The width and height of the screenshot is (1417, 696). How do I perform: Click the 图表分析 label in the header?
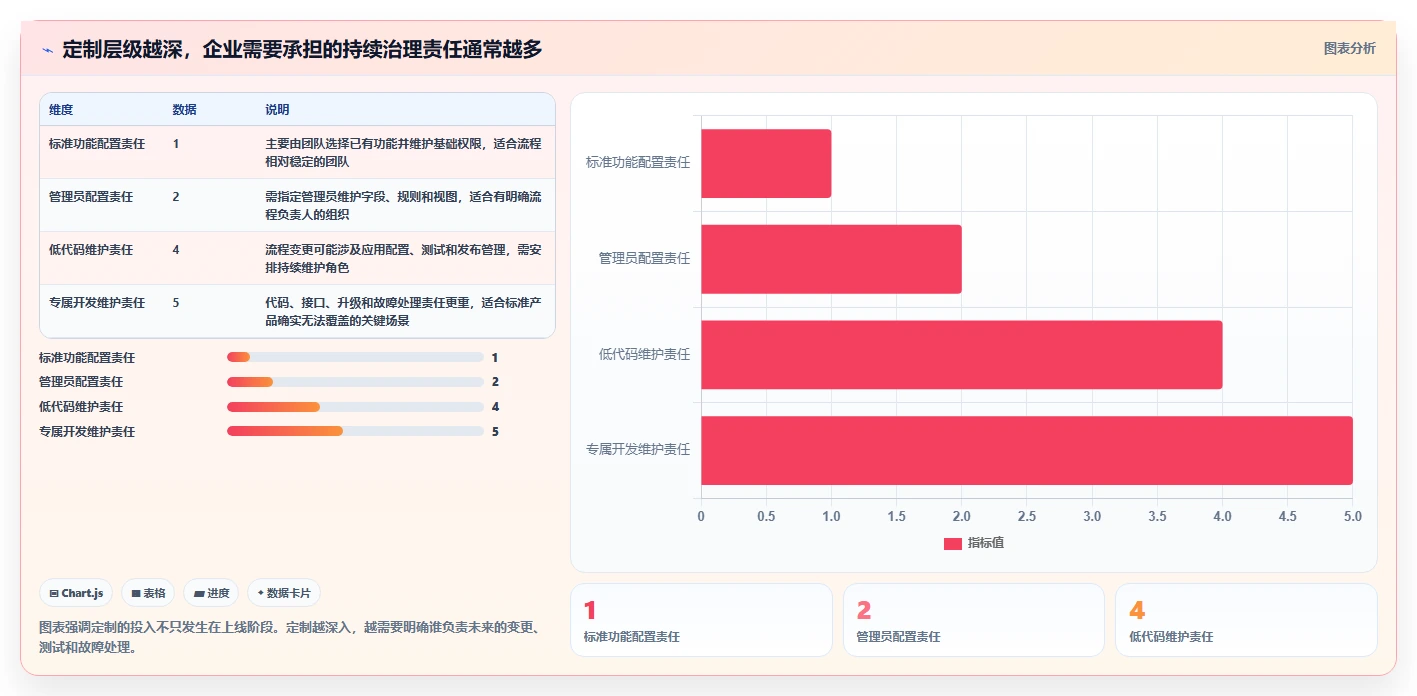point(1349,48)
